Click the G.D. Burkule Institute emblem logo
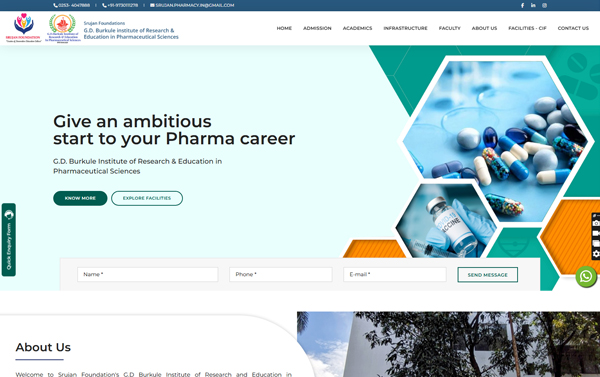 [63, 28]
